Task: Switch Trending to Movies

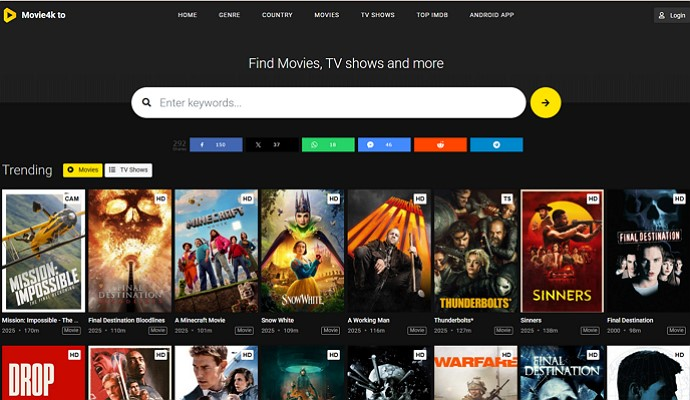Action: tap(83, 171)
